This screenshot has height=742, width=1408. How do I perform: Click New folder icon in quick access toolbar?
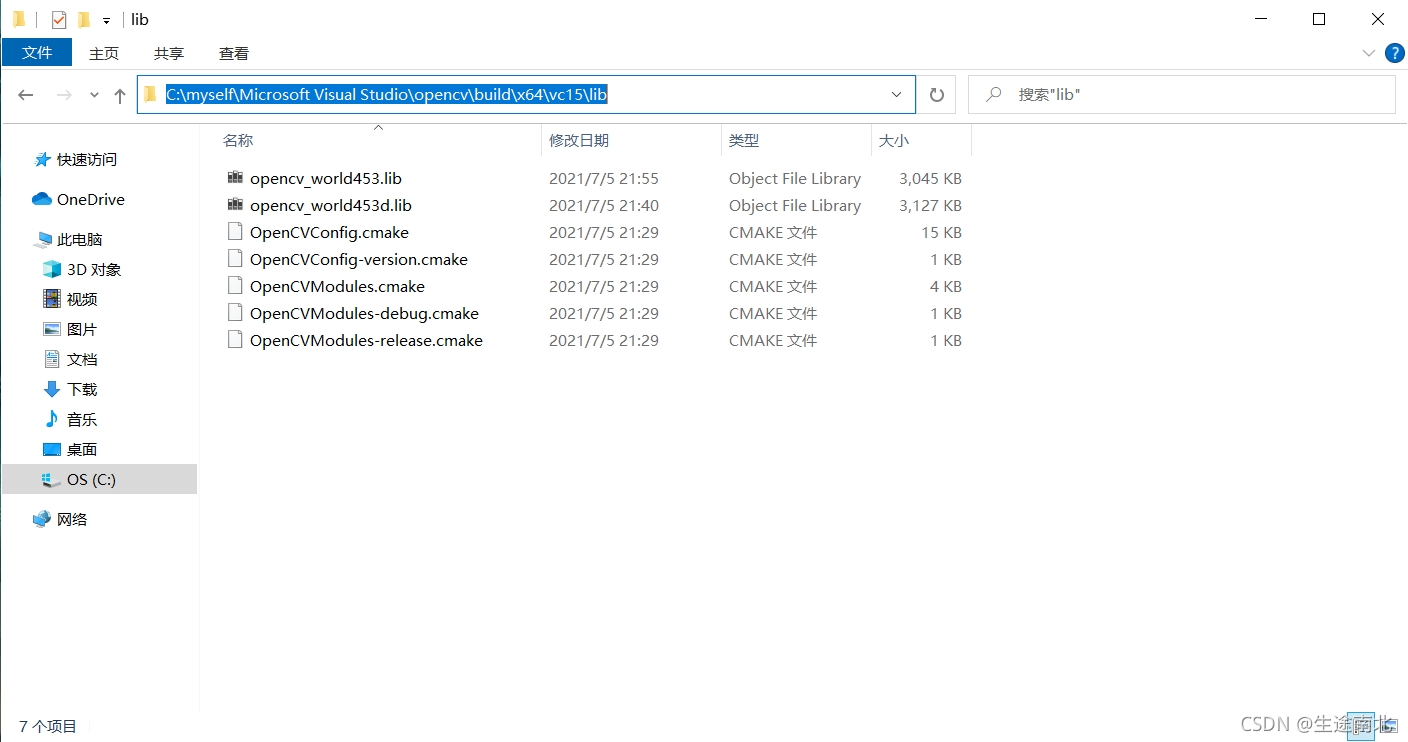pyautogui.click(x=84, y=19)
